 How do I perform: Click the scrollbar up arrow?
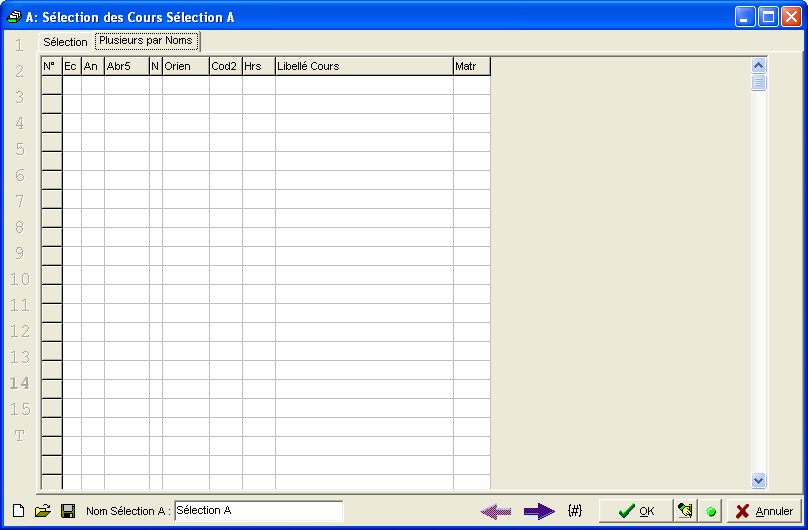click(759, 65)
